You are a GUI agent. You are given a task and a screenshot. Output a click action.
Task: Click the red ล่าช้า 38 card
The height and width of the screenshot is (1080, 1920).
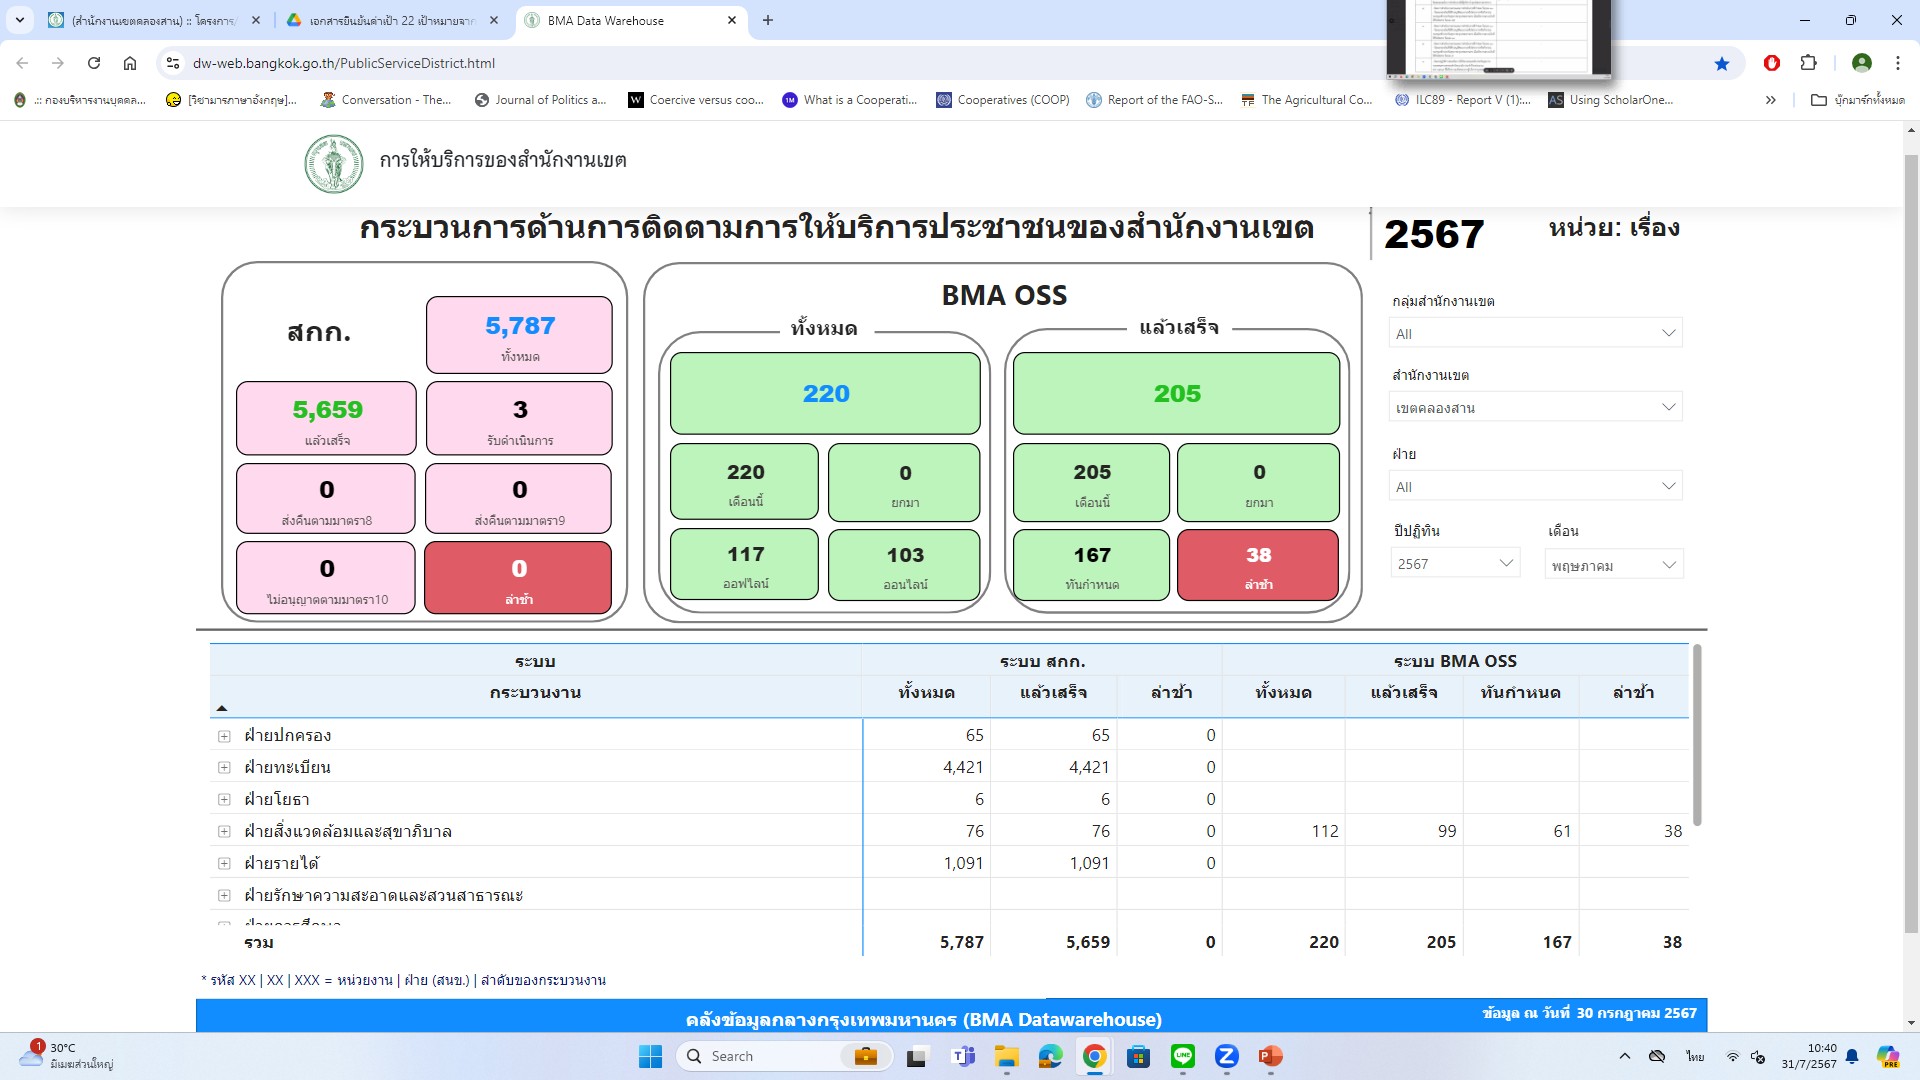point(1258,565)
